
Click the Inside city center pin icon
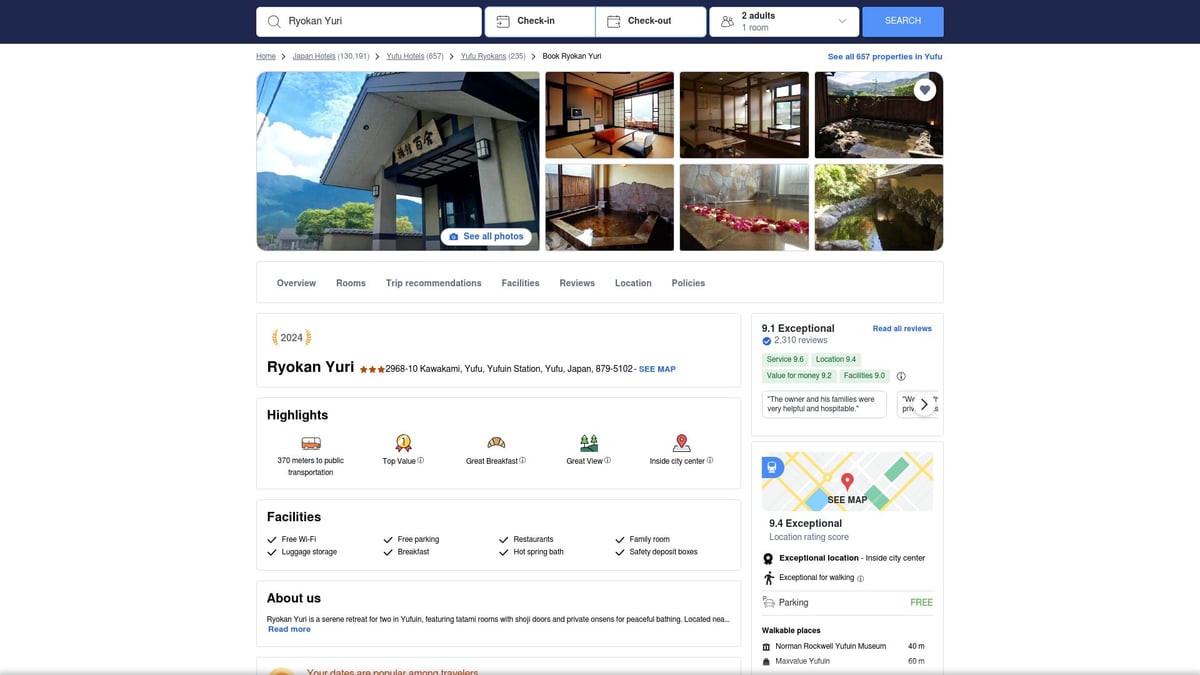click(x=681, y=442)
